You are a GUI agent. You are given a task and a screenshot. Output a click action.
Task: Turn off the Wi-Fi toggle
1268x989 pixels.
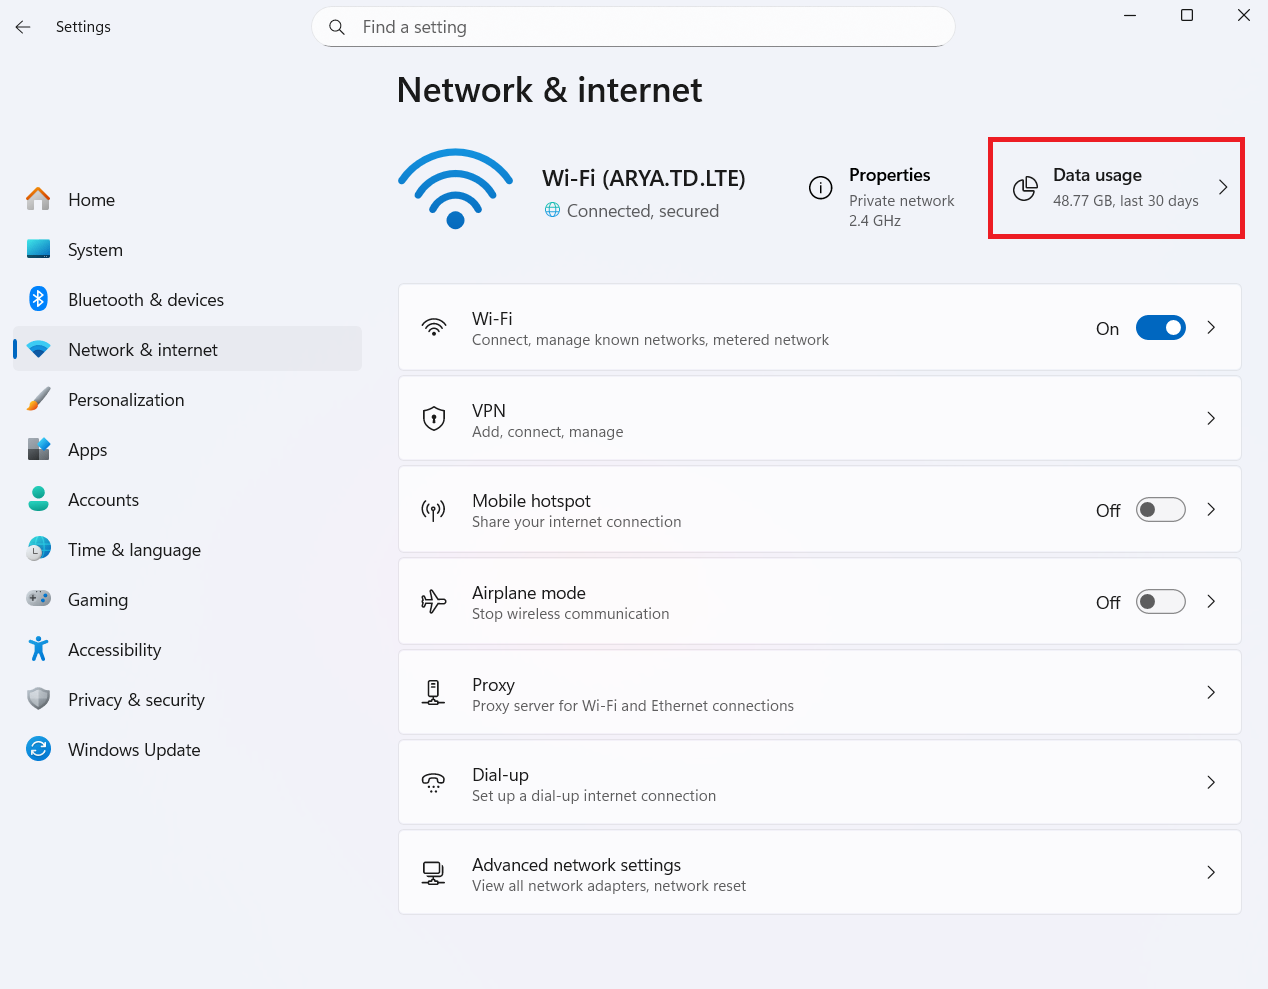(1160, 328)
